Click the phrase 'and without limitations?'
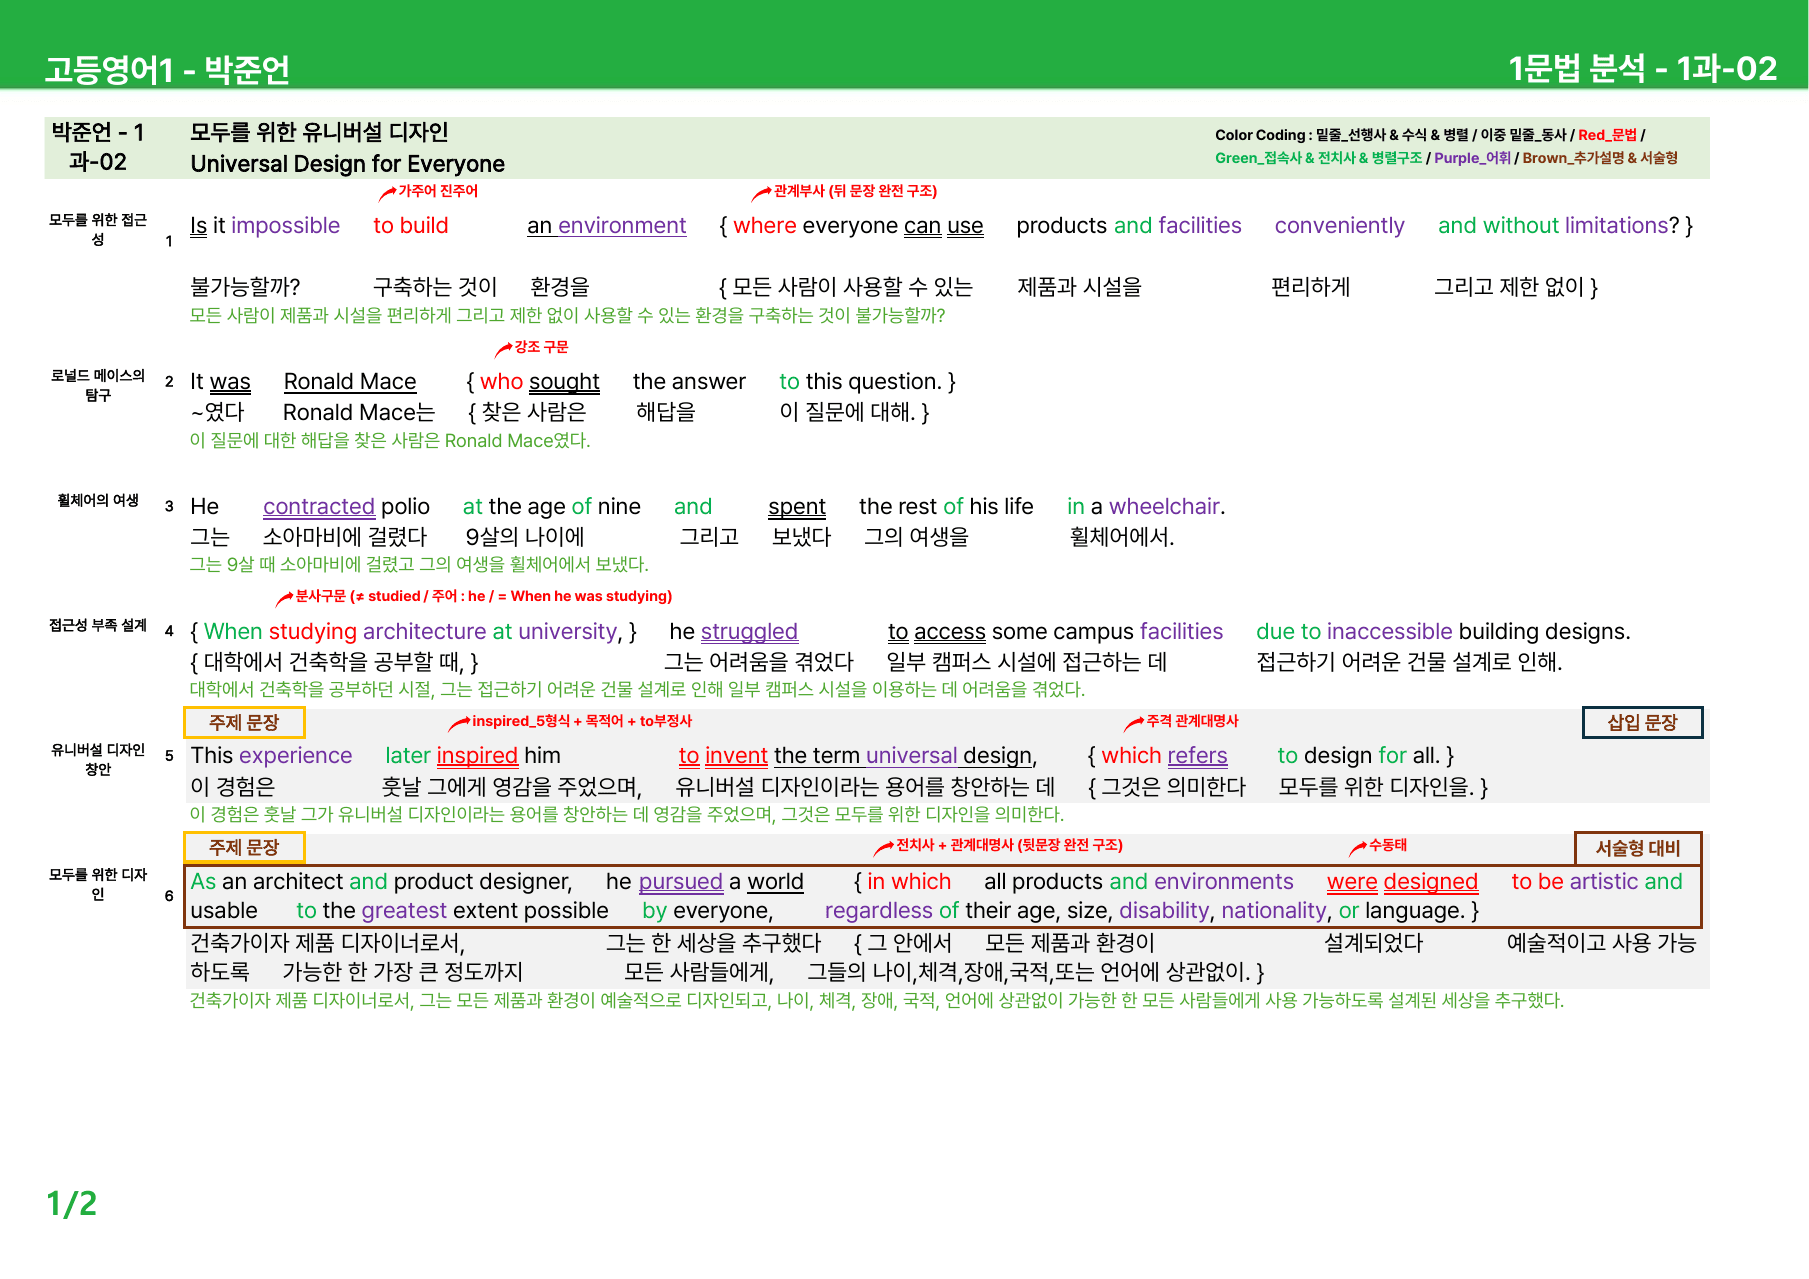Viewport: 1809px width, 1279px height. (1559, 226)
